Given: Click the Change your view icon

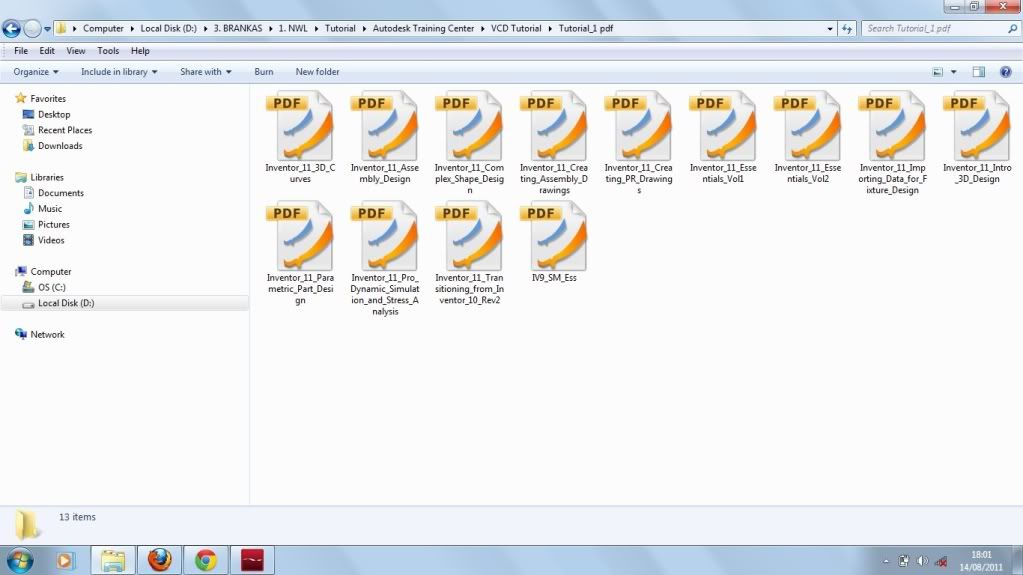Looking at the screenshot, I should coord(938,72).
